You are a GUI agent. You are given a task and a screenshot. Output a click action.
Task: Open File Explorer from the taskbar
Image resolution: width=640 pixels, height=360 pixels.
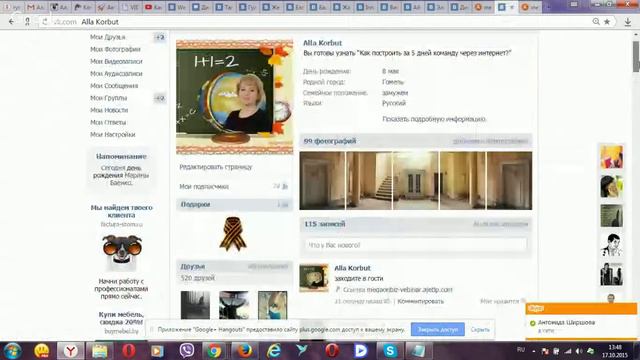(x=100, y=351)
